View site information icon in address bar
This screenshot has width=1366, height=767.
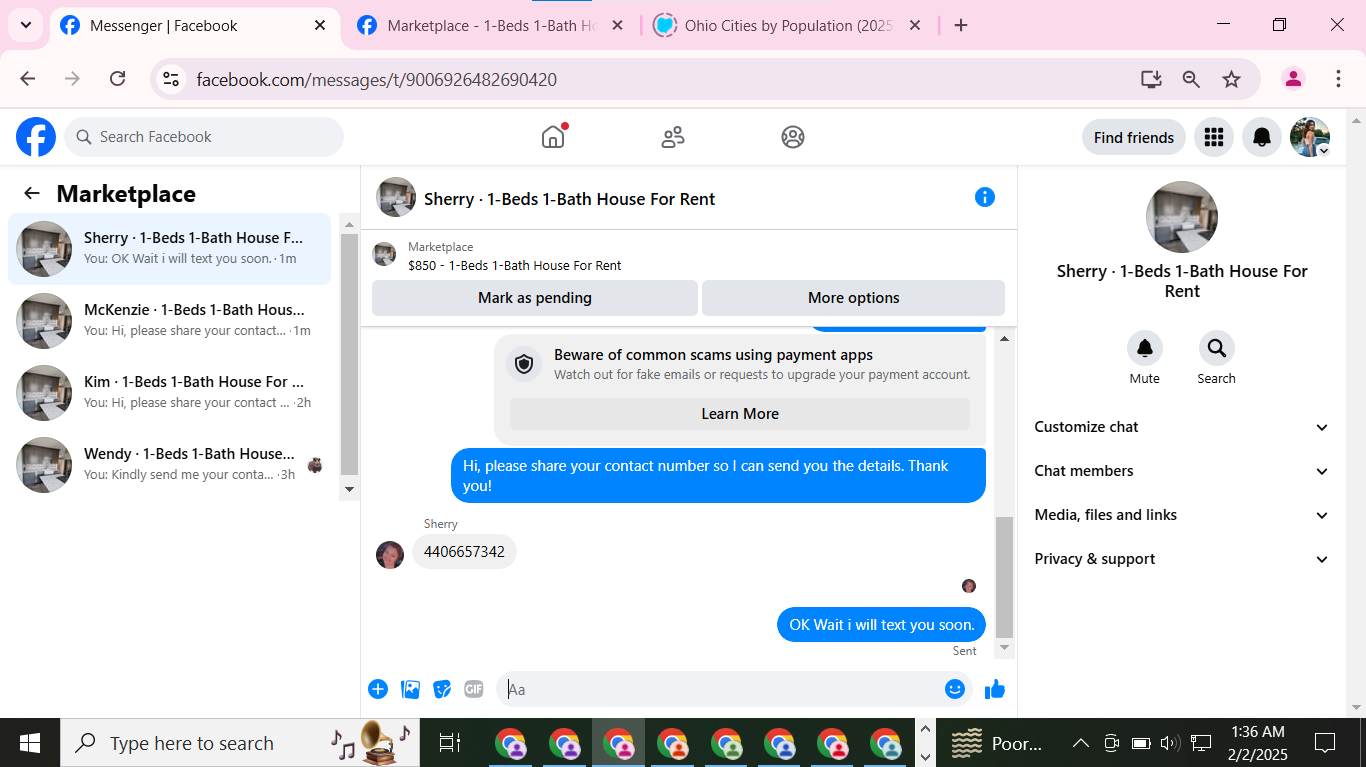pos(171,79)
